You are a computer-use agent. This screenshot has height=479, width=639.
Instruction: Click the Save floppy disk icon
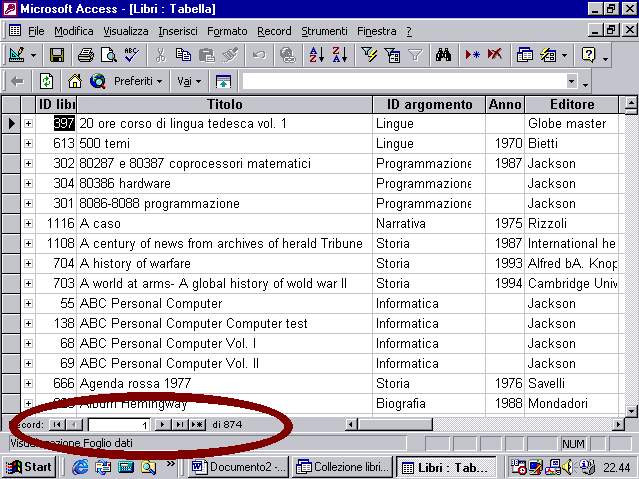click(57, 55)
